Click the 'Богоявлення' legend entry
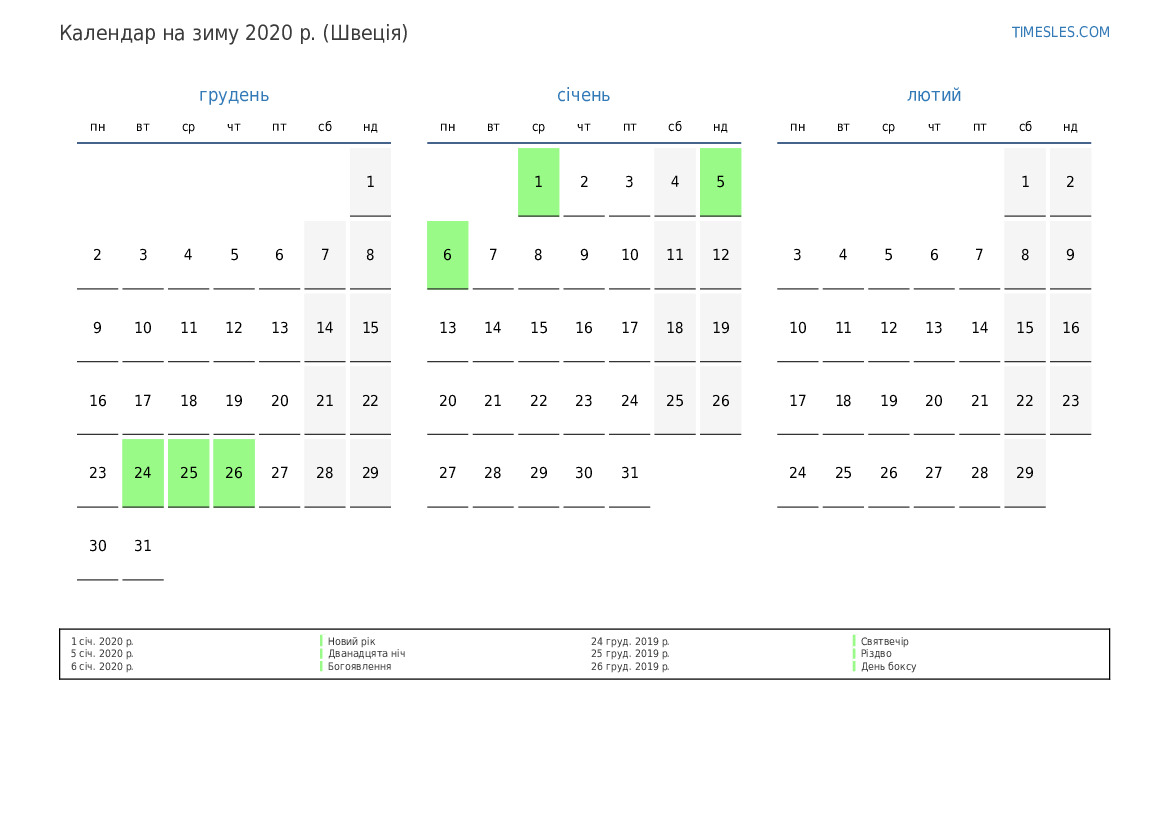1169x827 pixels. click(359, 667)
